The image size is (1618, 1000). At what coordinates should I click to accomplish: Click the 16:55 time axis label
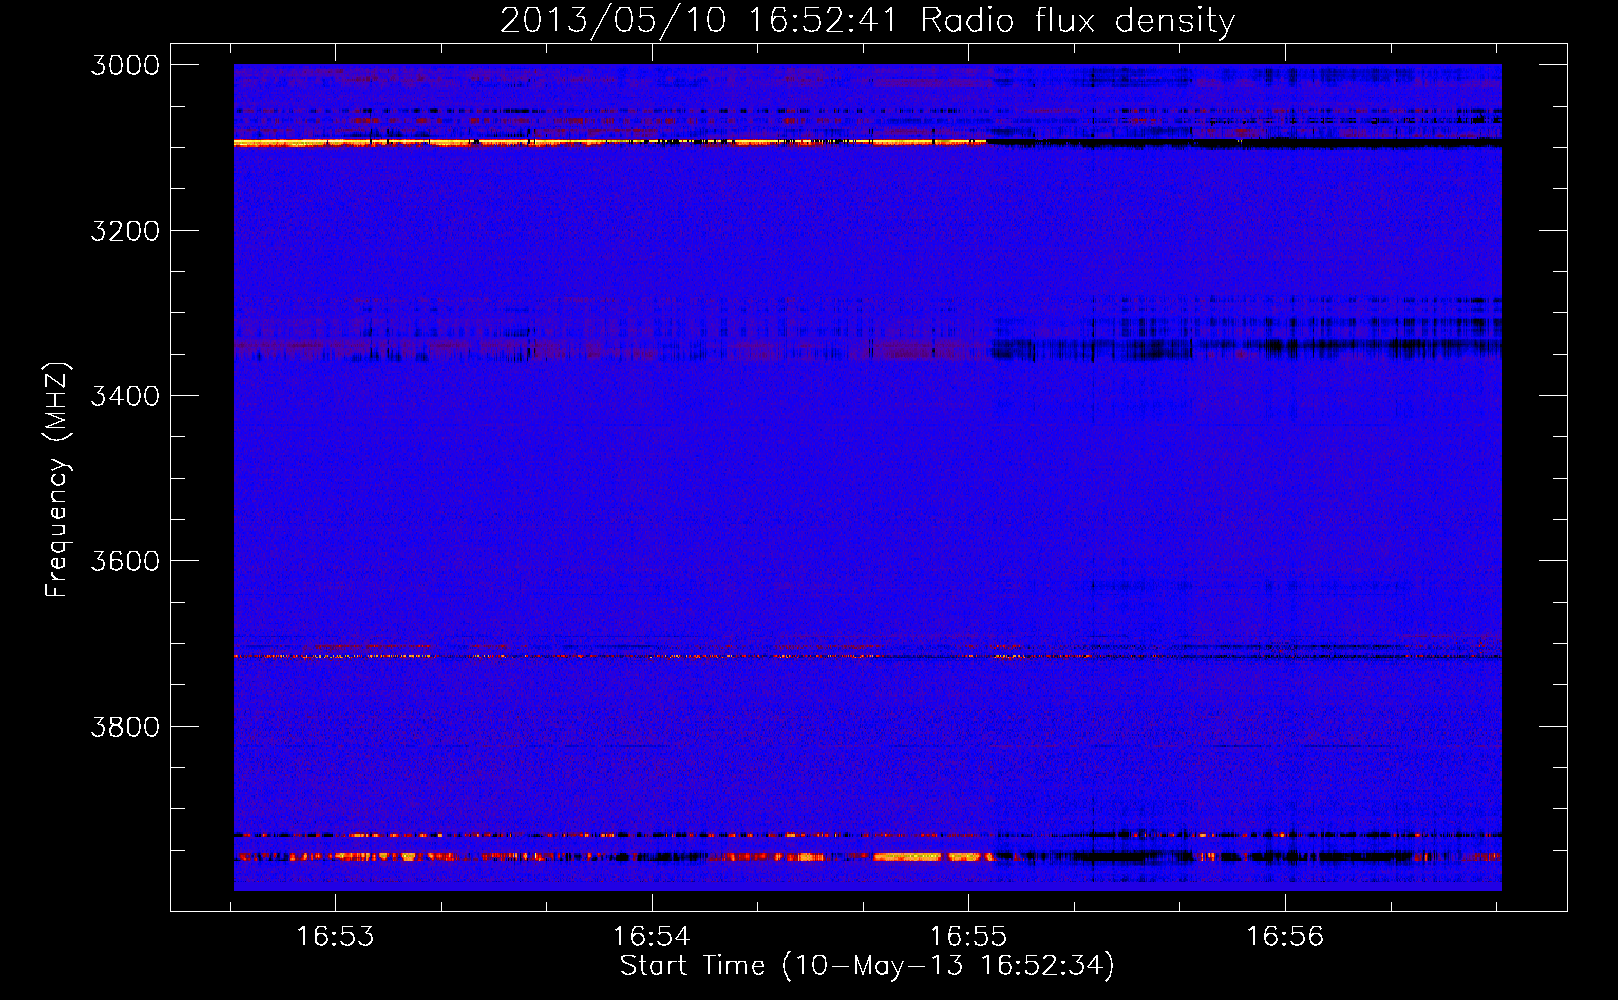[968, 936]
